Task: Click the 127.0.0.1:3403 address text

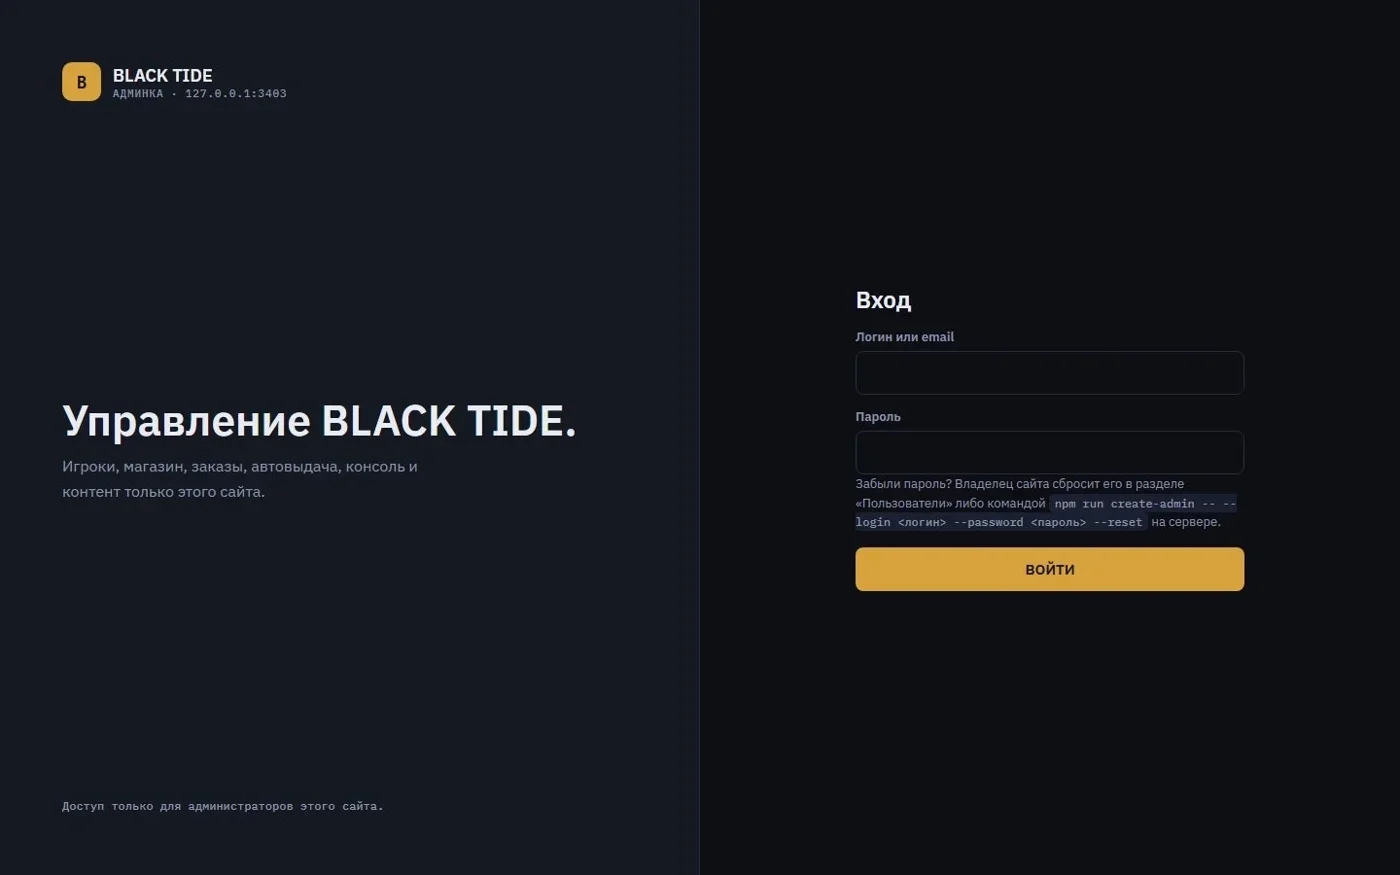Action: click(x=235, y=94)
